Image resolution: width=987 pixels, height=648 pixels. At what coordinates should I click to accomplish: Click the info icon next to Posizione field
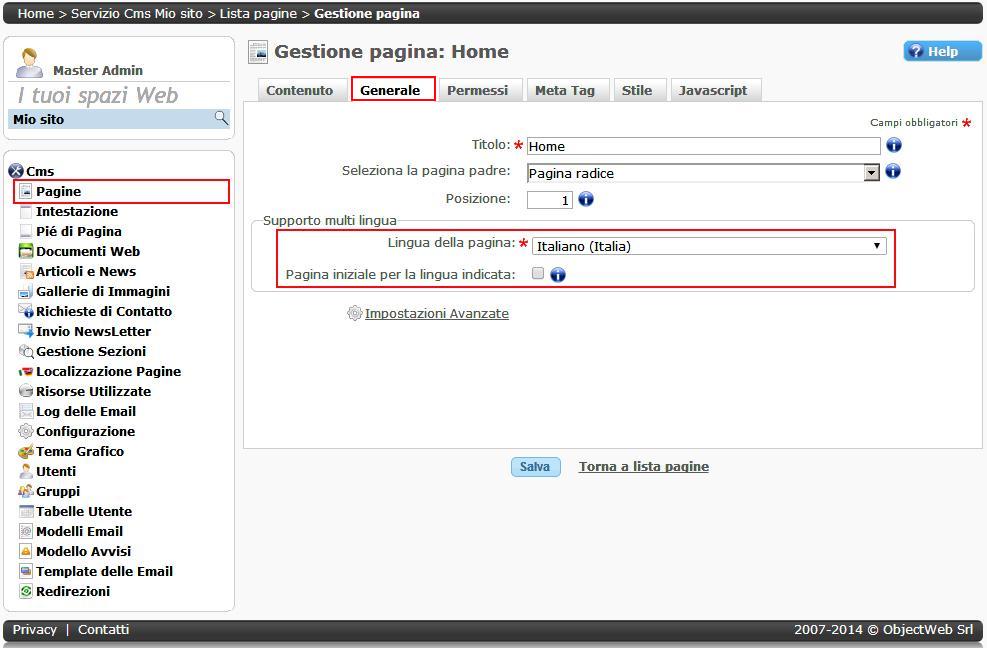pos(586,199)
